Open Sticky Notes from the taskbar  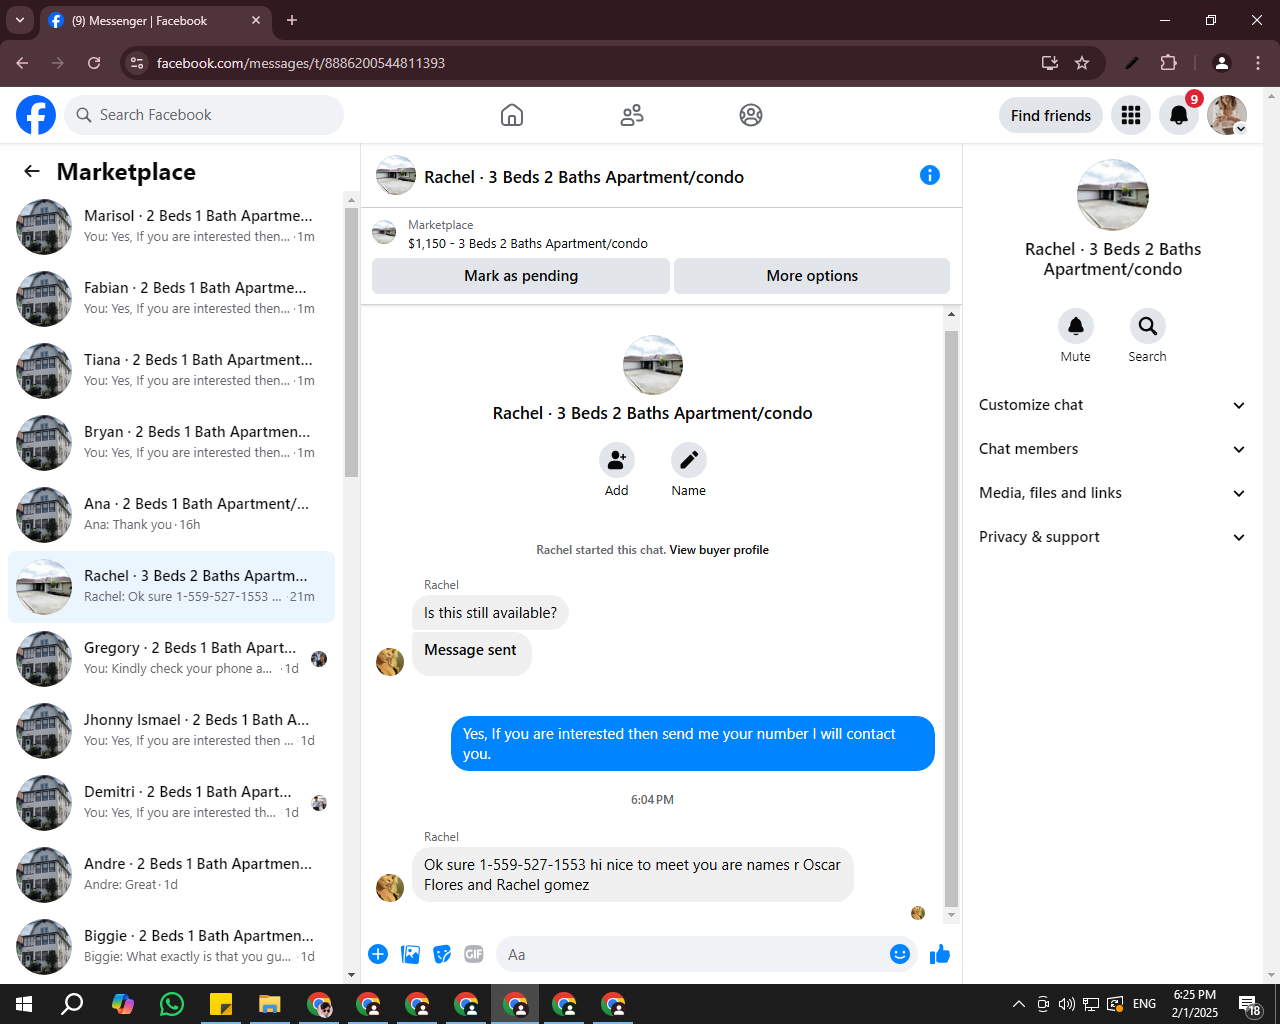click(221, 1004)
